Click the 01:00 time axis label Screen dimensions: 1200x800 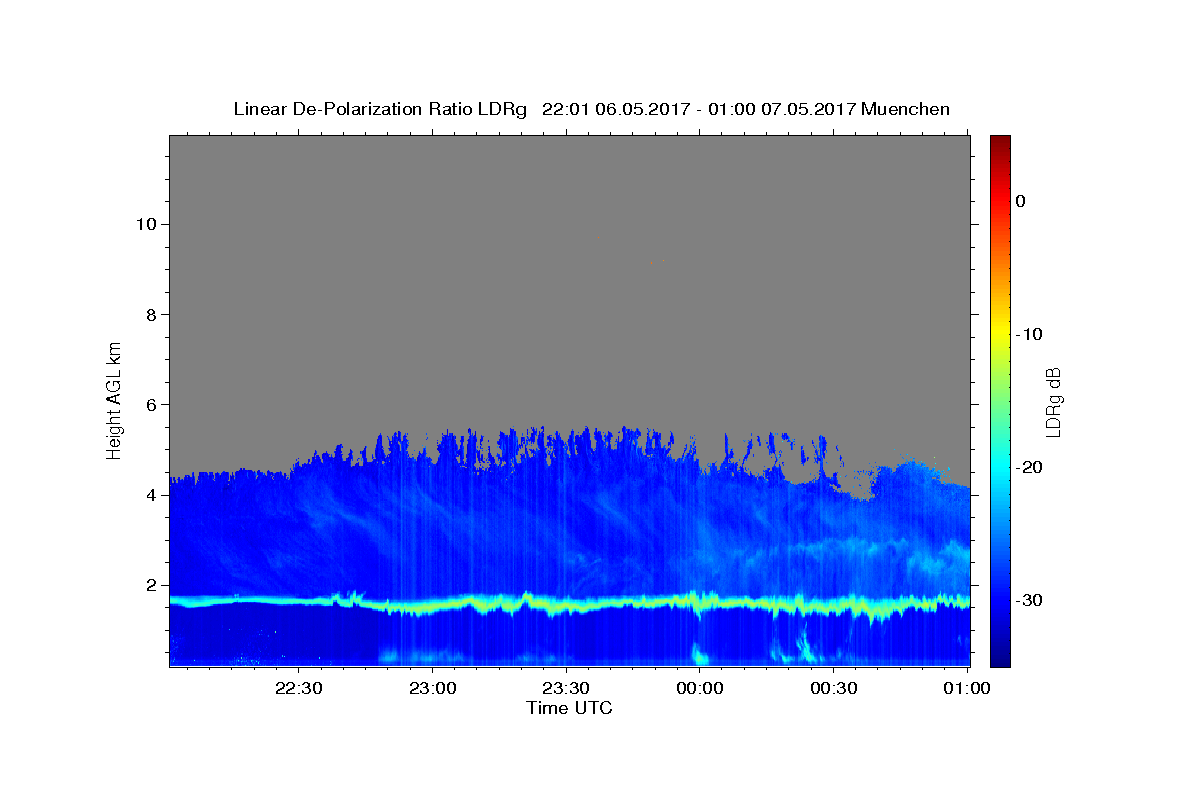tap(967, 688)
